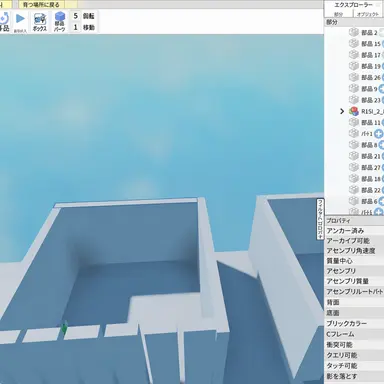Screen dimensions: 384x384
Task: Select the アンカー済み property row
Action: tap(354, 231)
